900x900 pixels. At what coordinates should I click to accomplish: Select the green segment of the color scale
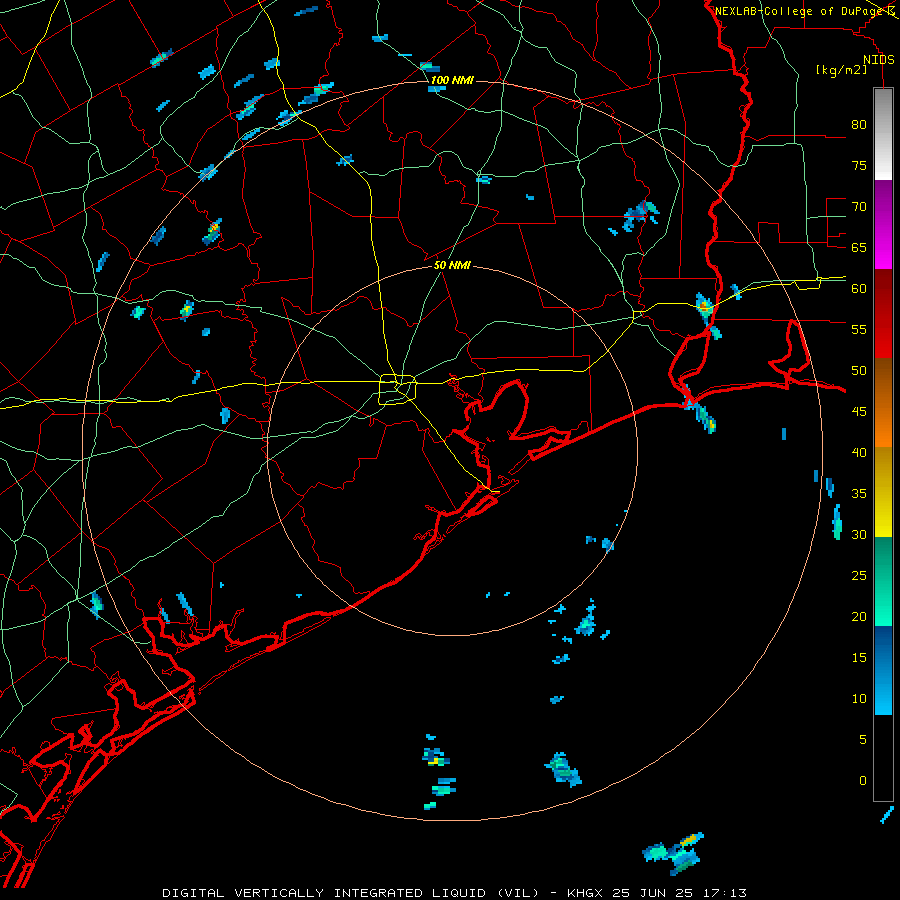coord(883,581)
